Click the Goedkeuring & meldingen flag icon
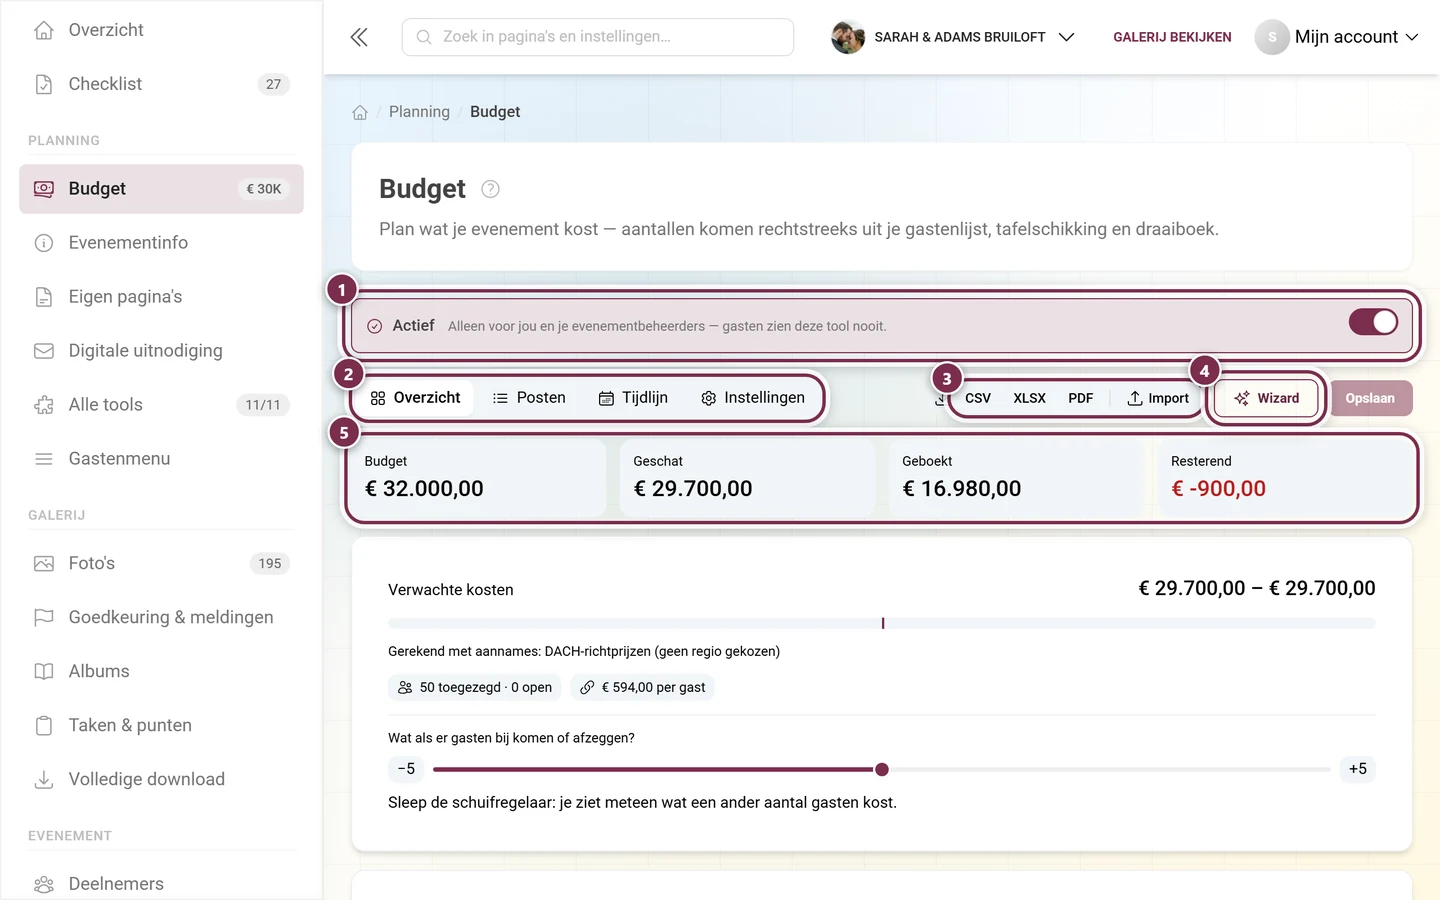The image size is (1440, 900). pyautogui.click(x=44, y=618)
